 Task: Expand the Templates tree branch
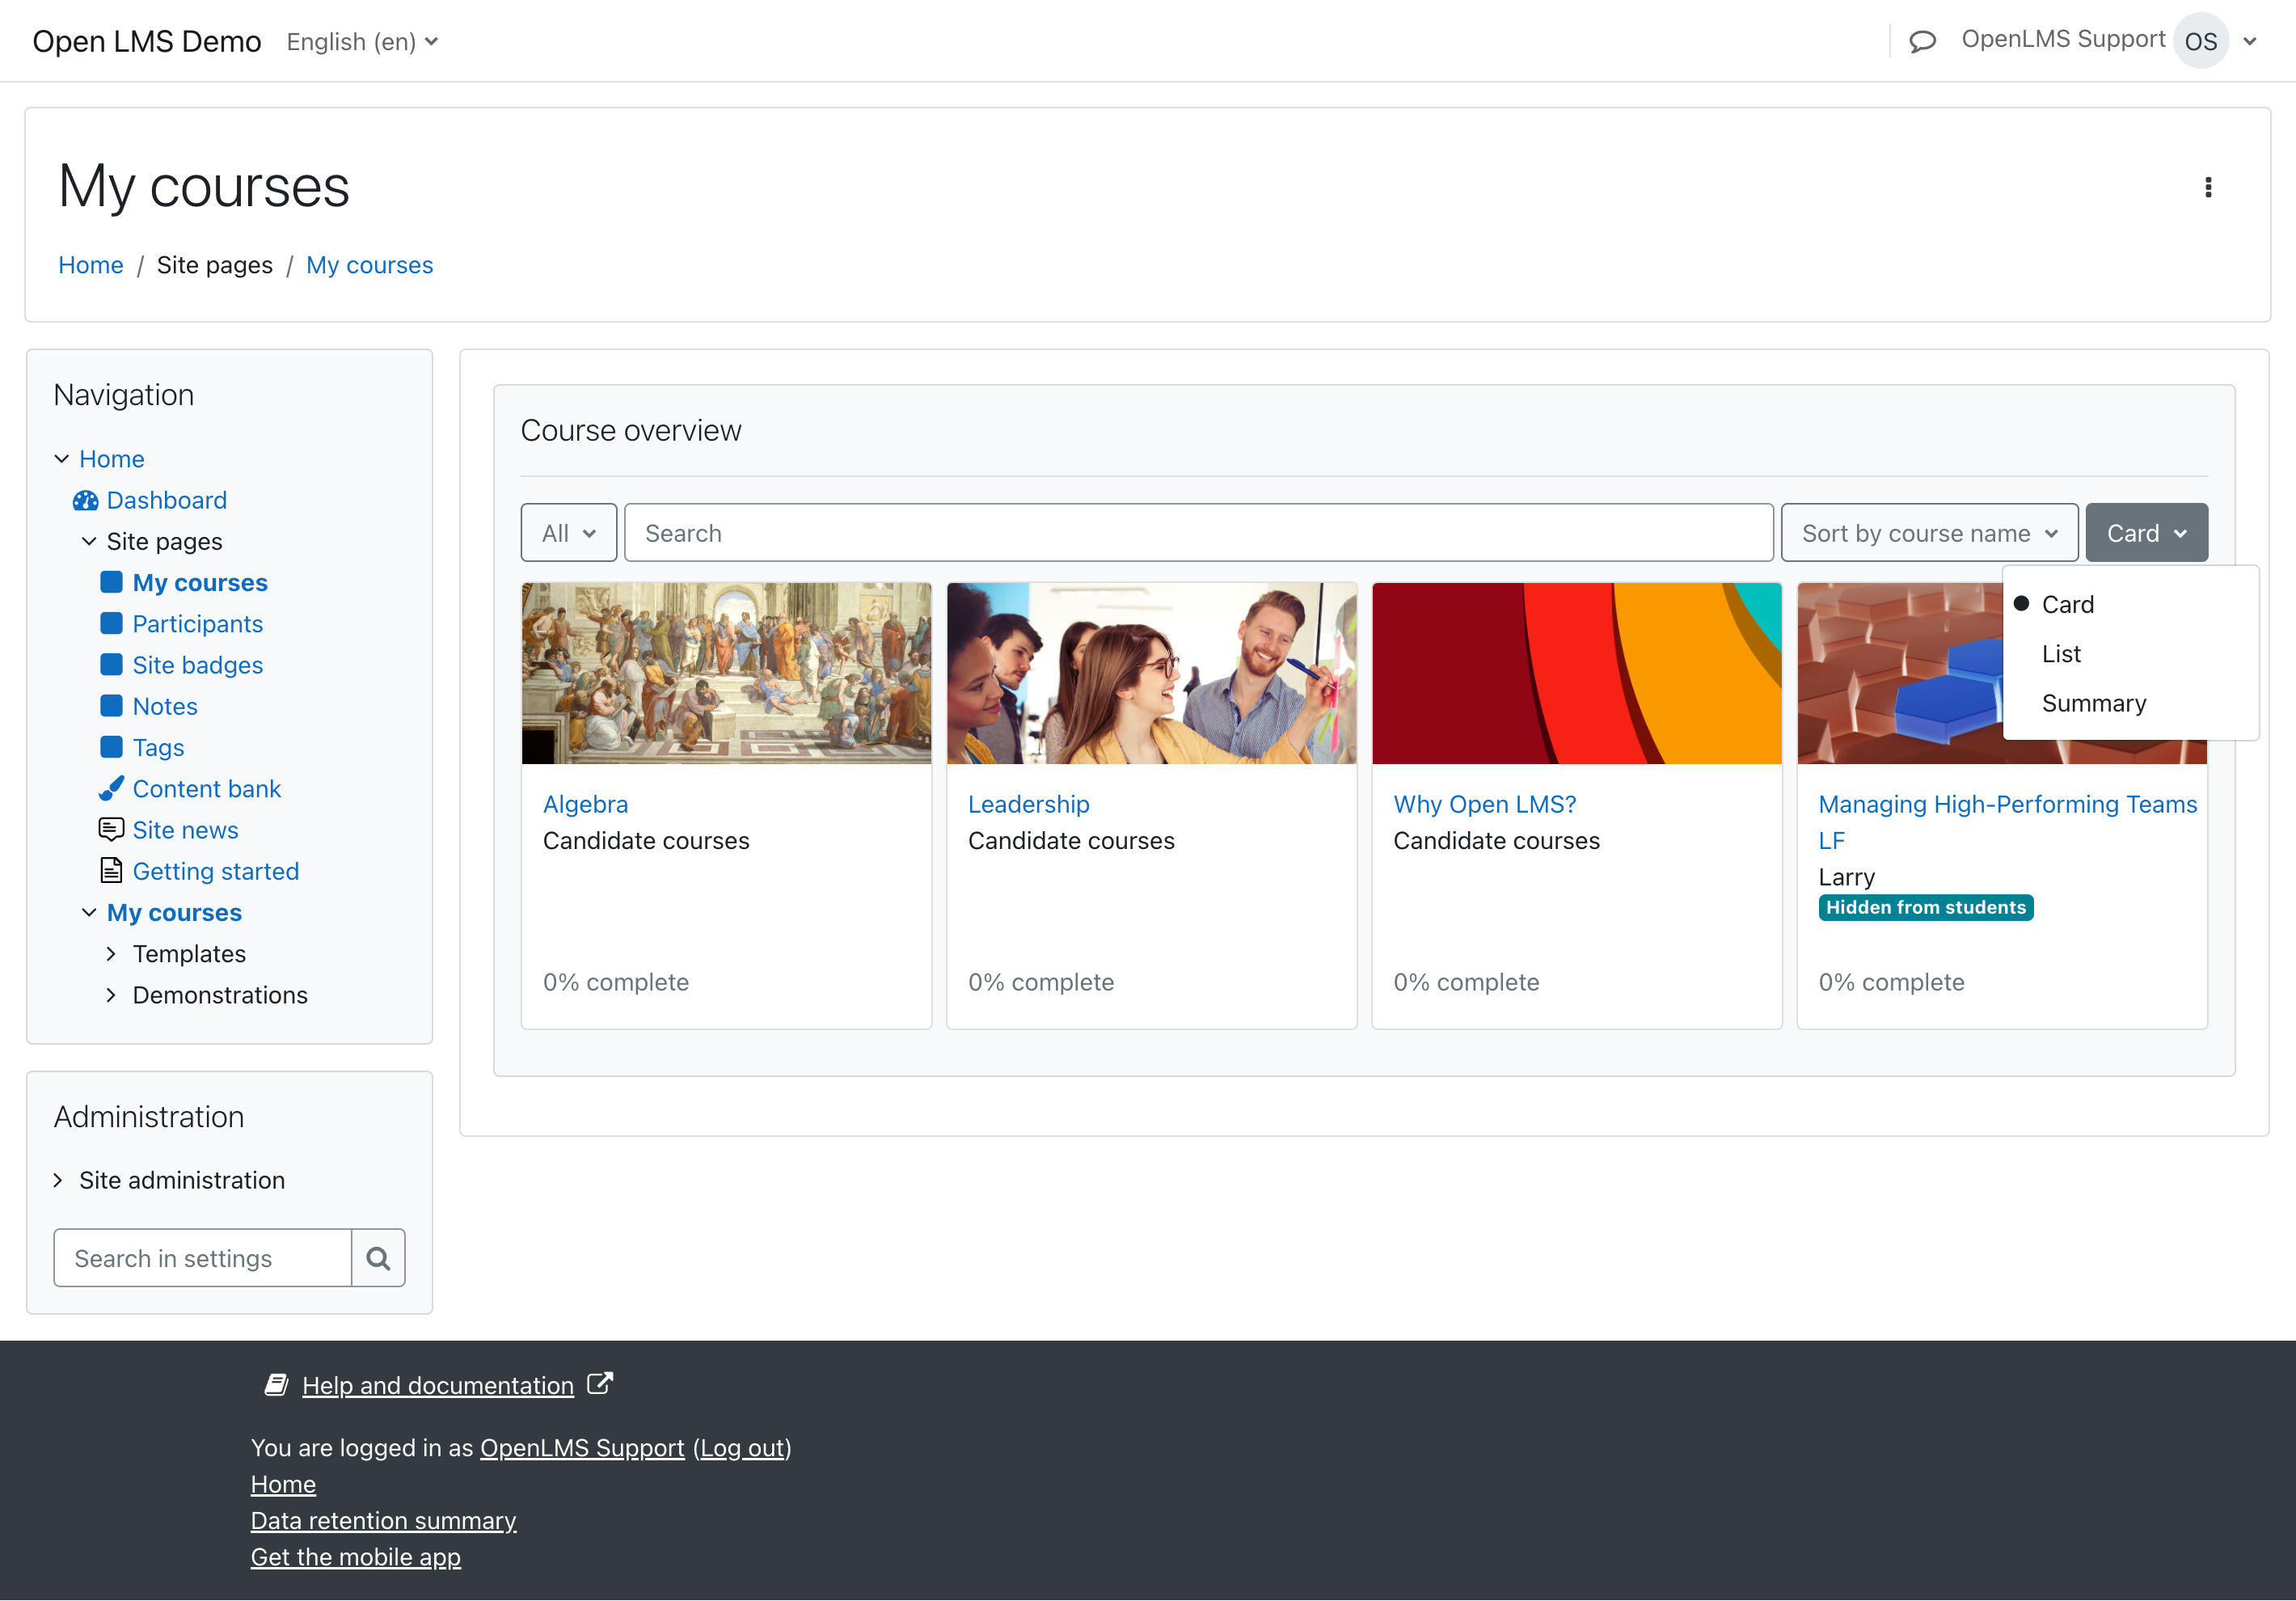coord(111,953)
